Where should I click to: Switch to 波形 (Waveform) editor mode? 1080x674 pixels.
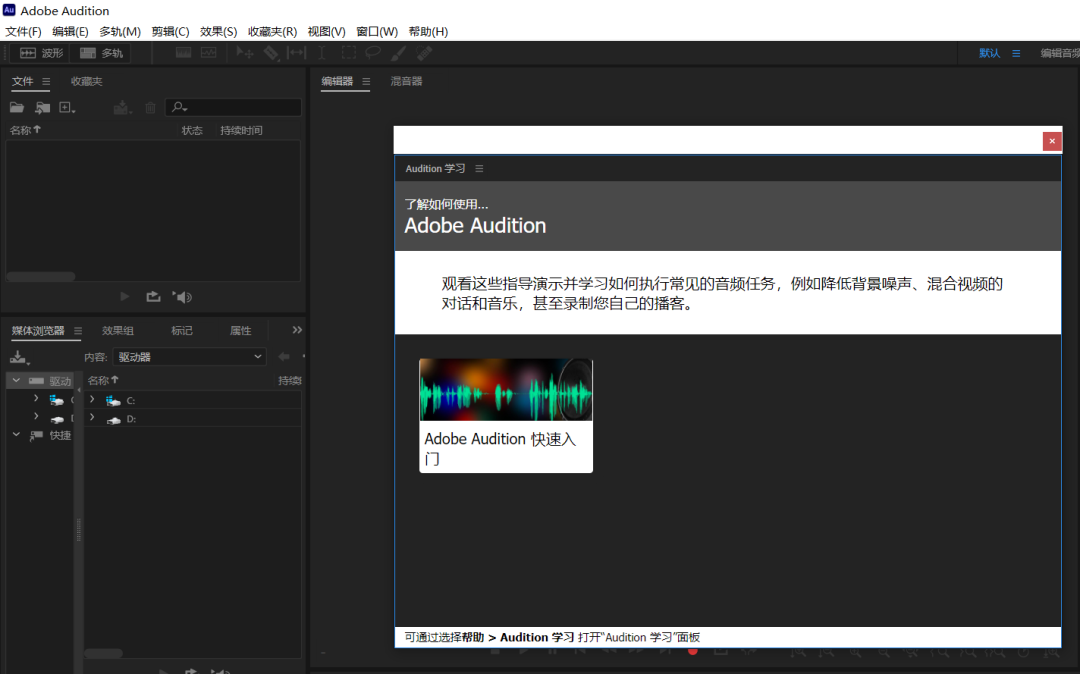(40, 53)
